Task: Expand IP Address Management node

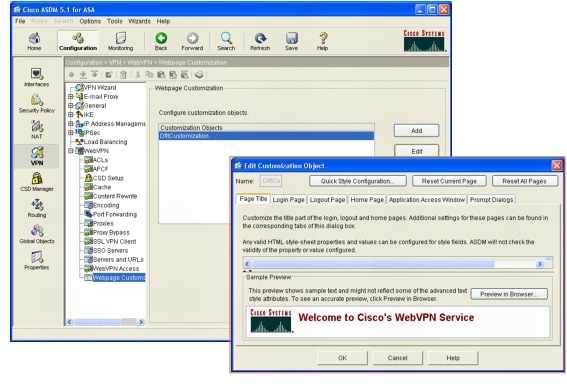Action: coord(71,124)
